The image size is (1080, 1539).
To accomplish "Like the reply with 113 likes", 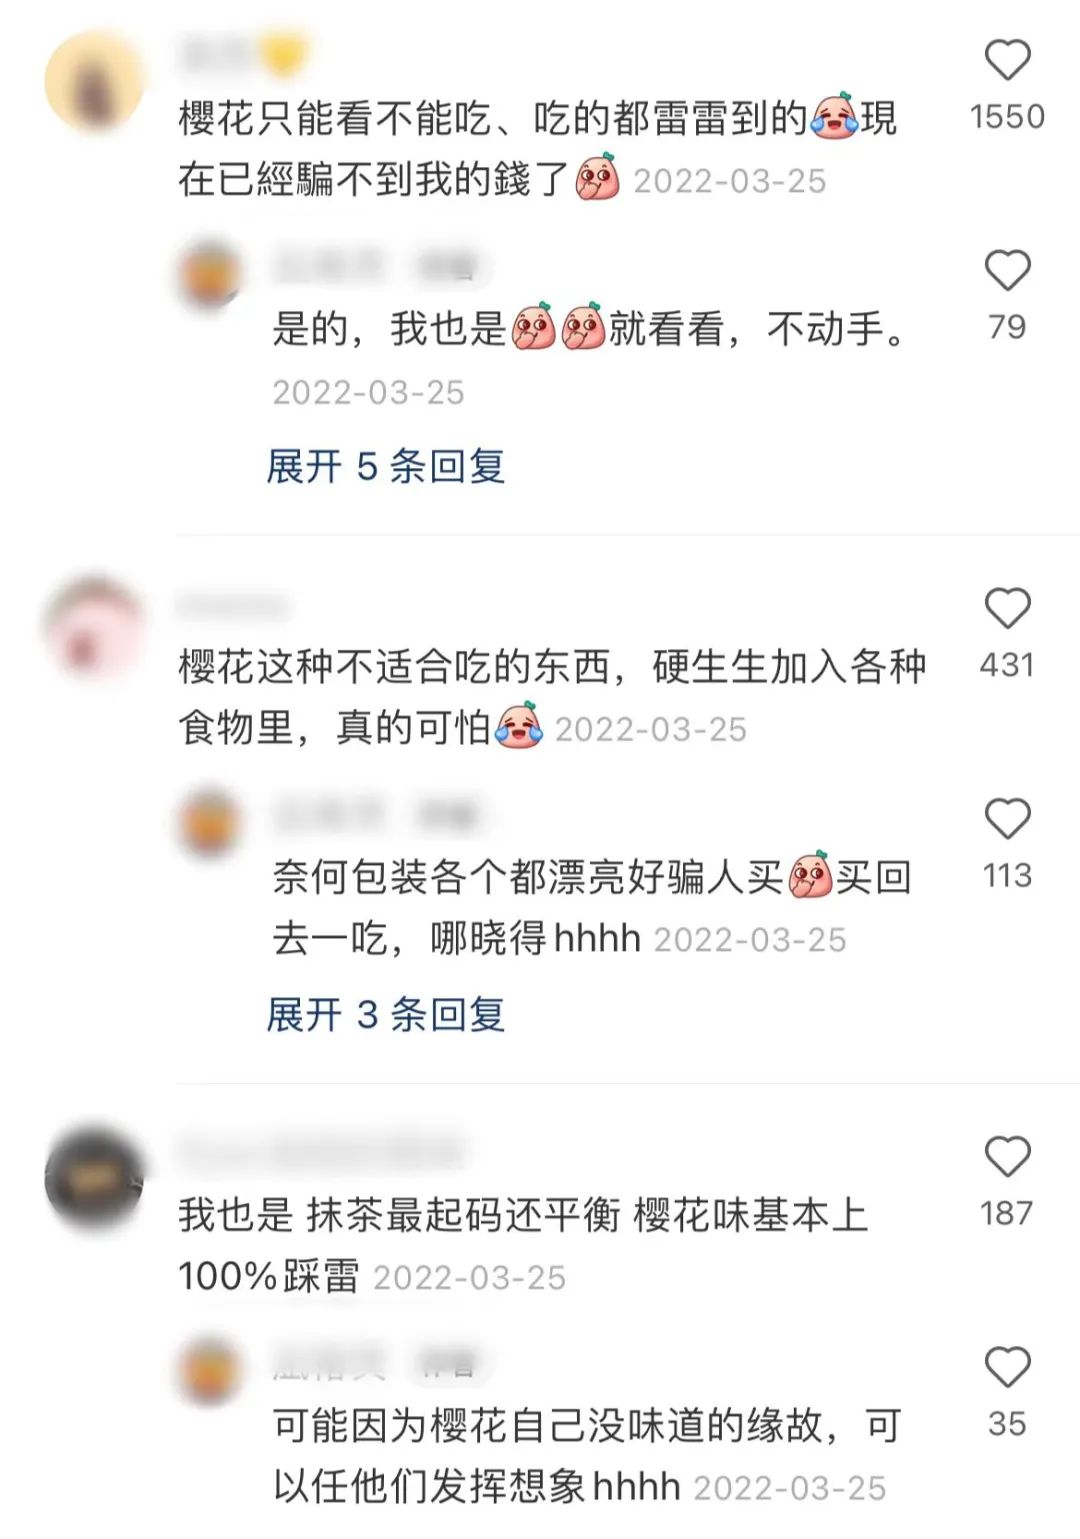I will pyautogui.click(x=1007, y=819).
